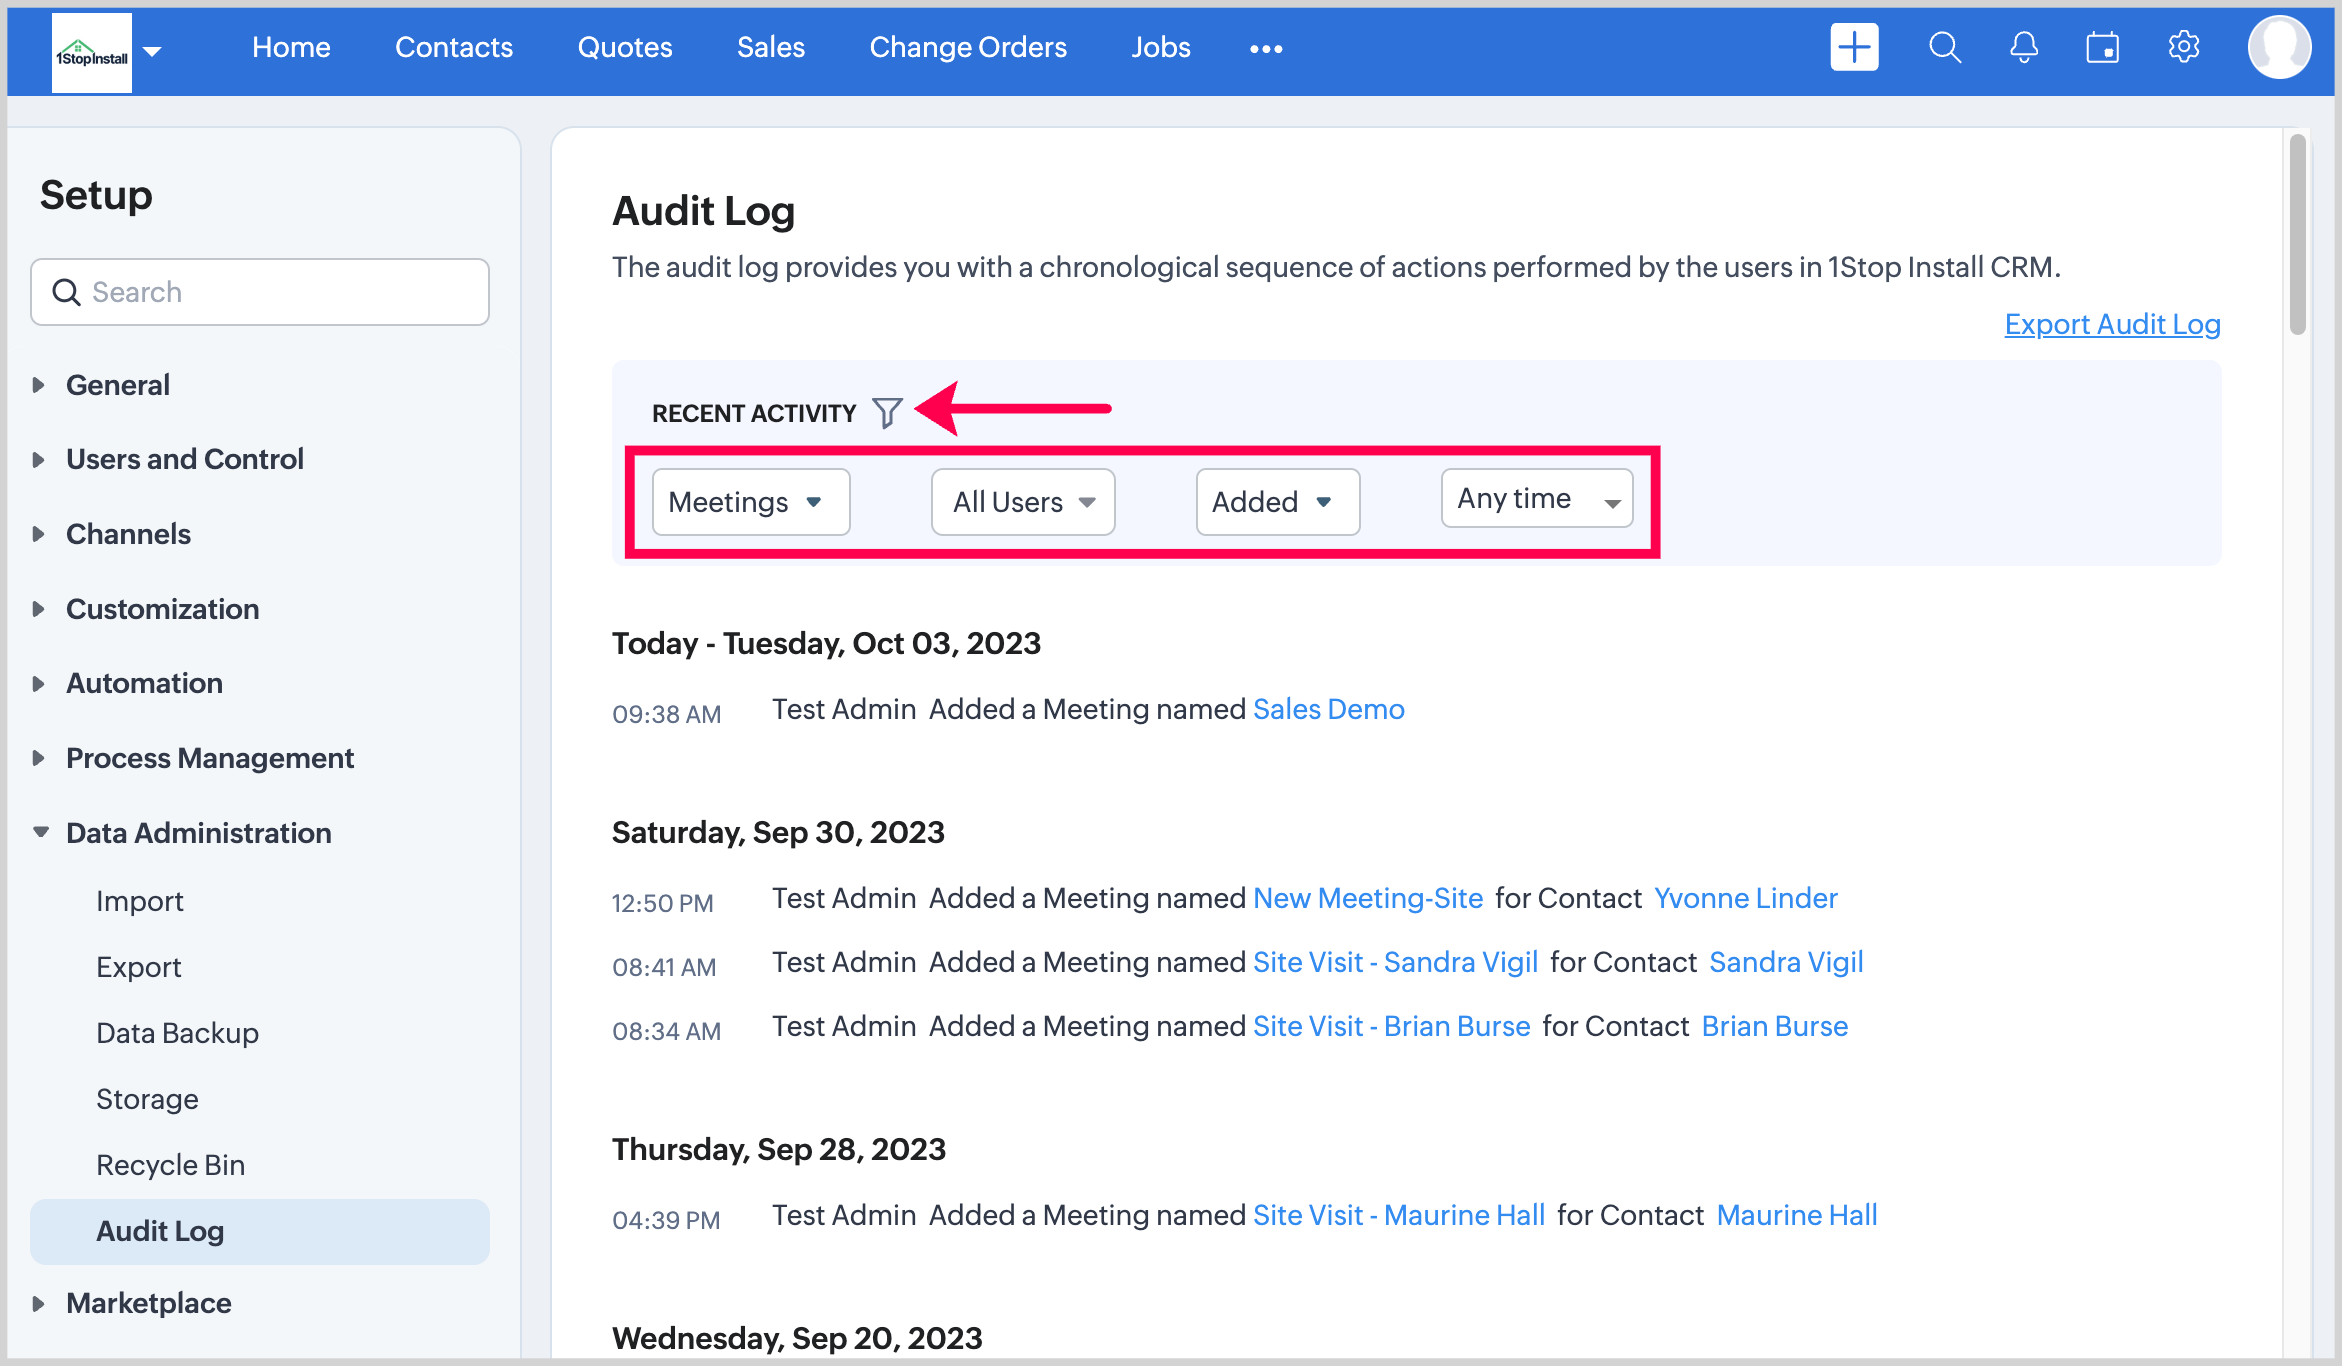The image size is (2342, 1366).
Task: Open the settings gear icon
Action: pos(2184,47)
